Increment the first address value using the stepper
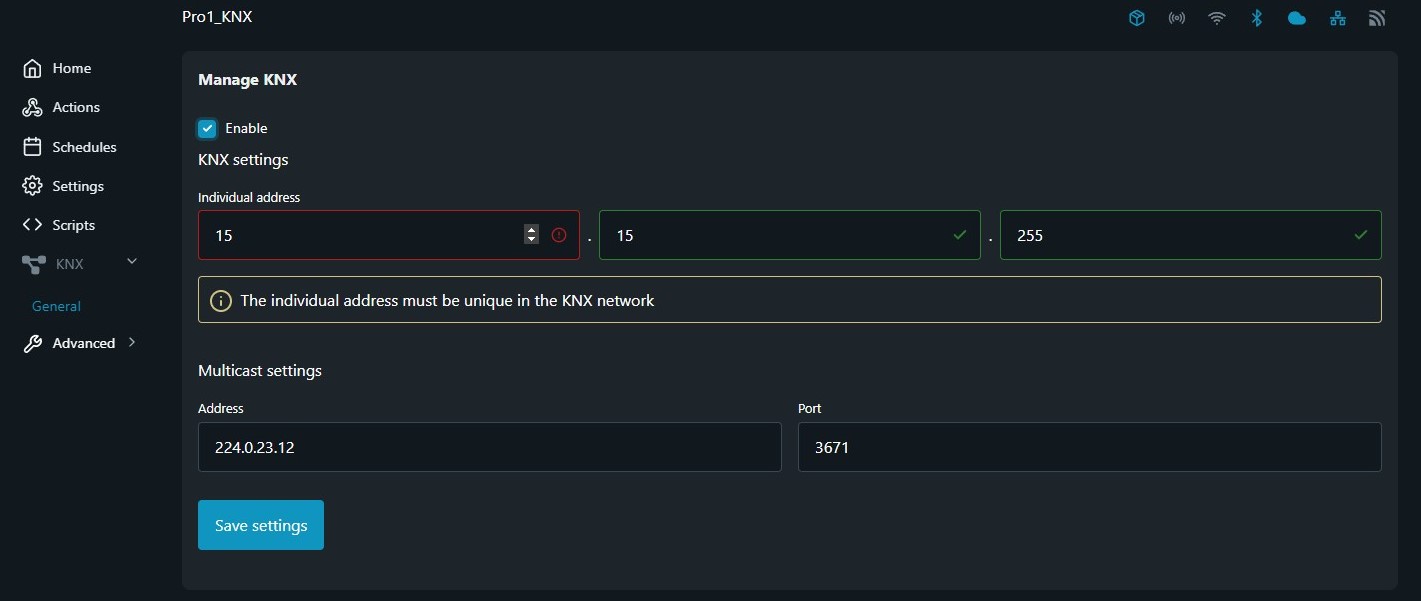This screenshot has width=1421, height=601. pos(531,229)
